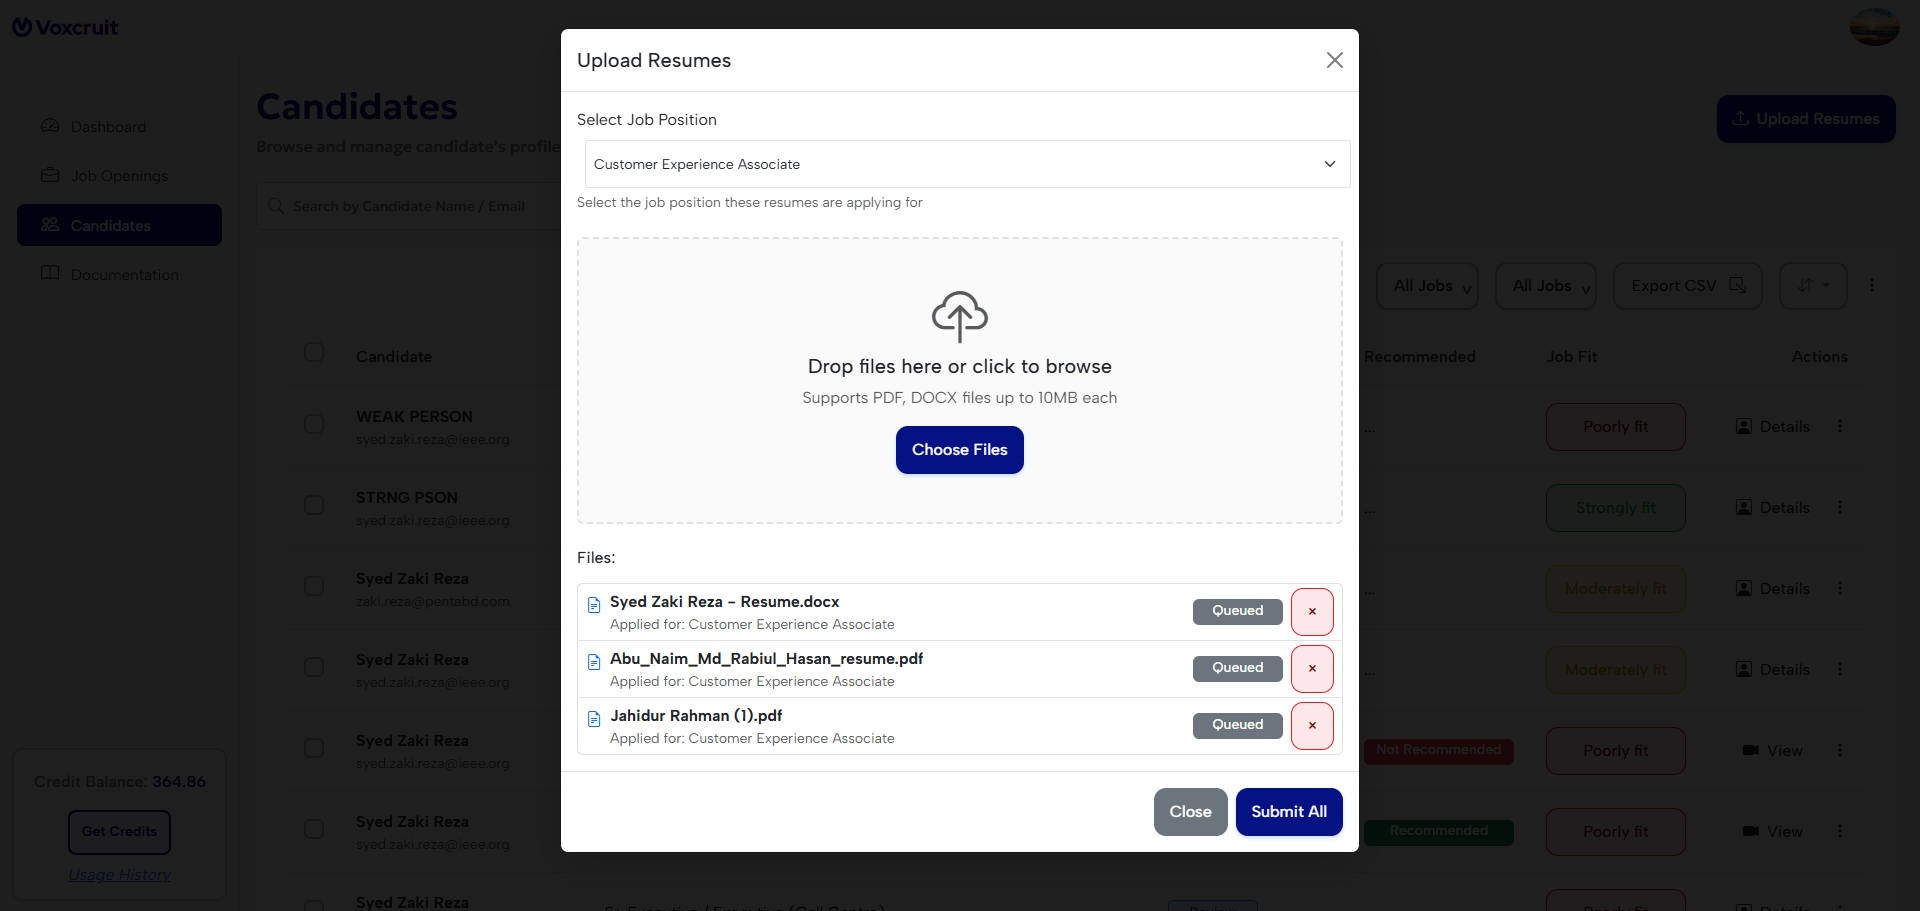Click the Not Recommended badge

click(x=1438, y=751)
